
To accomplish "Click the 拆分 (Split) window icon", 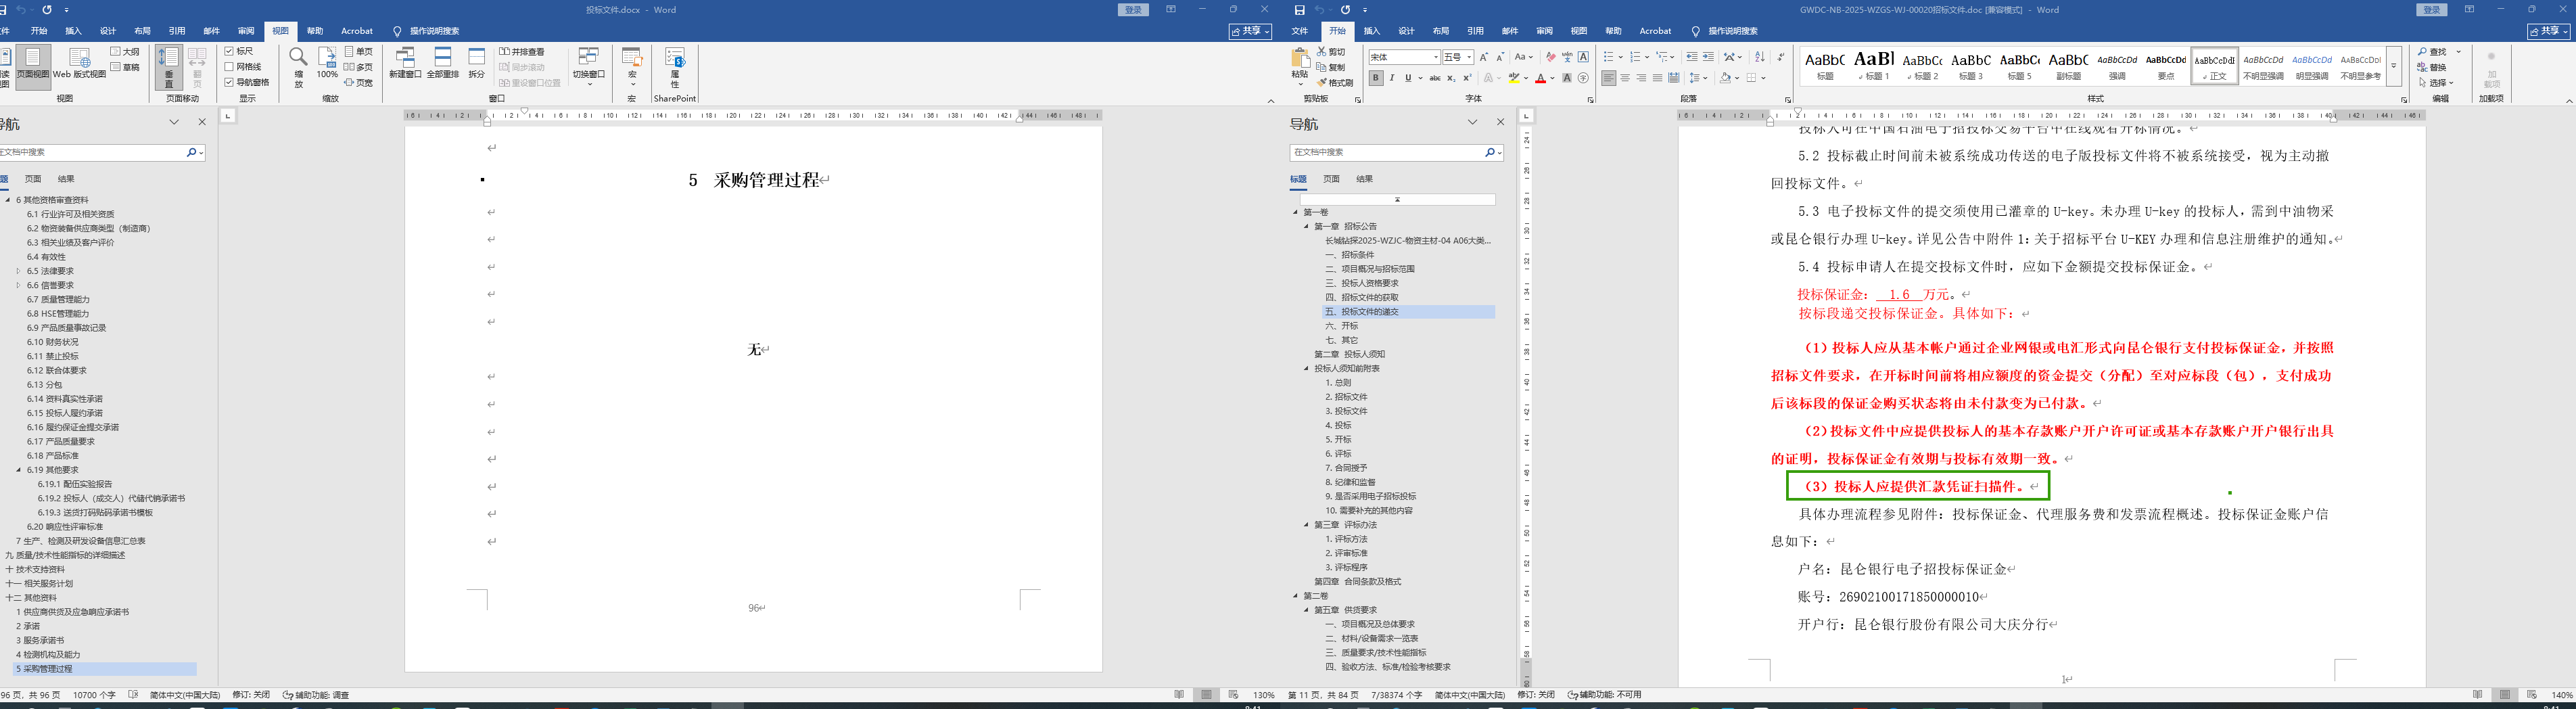I will [477, 61].
